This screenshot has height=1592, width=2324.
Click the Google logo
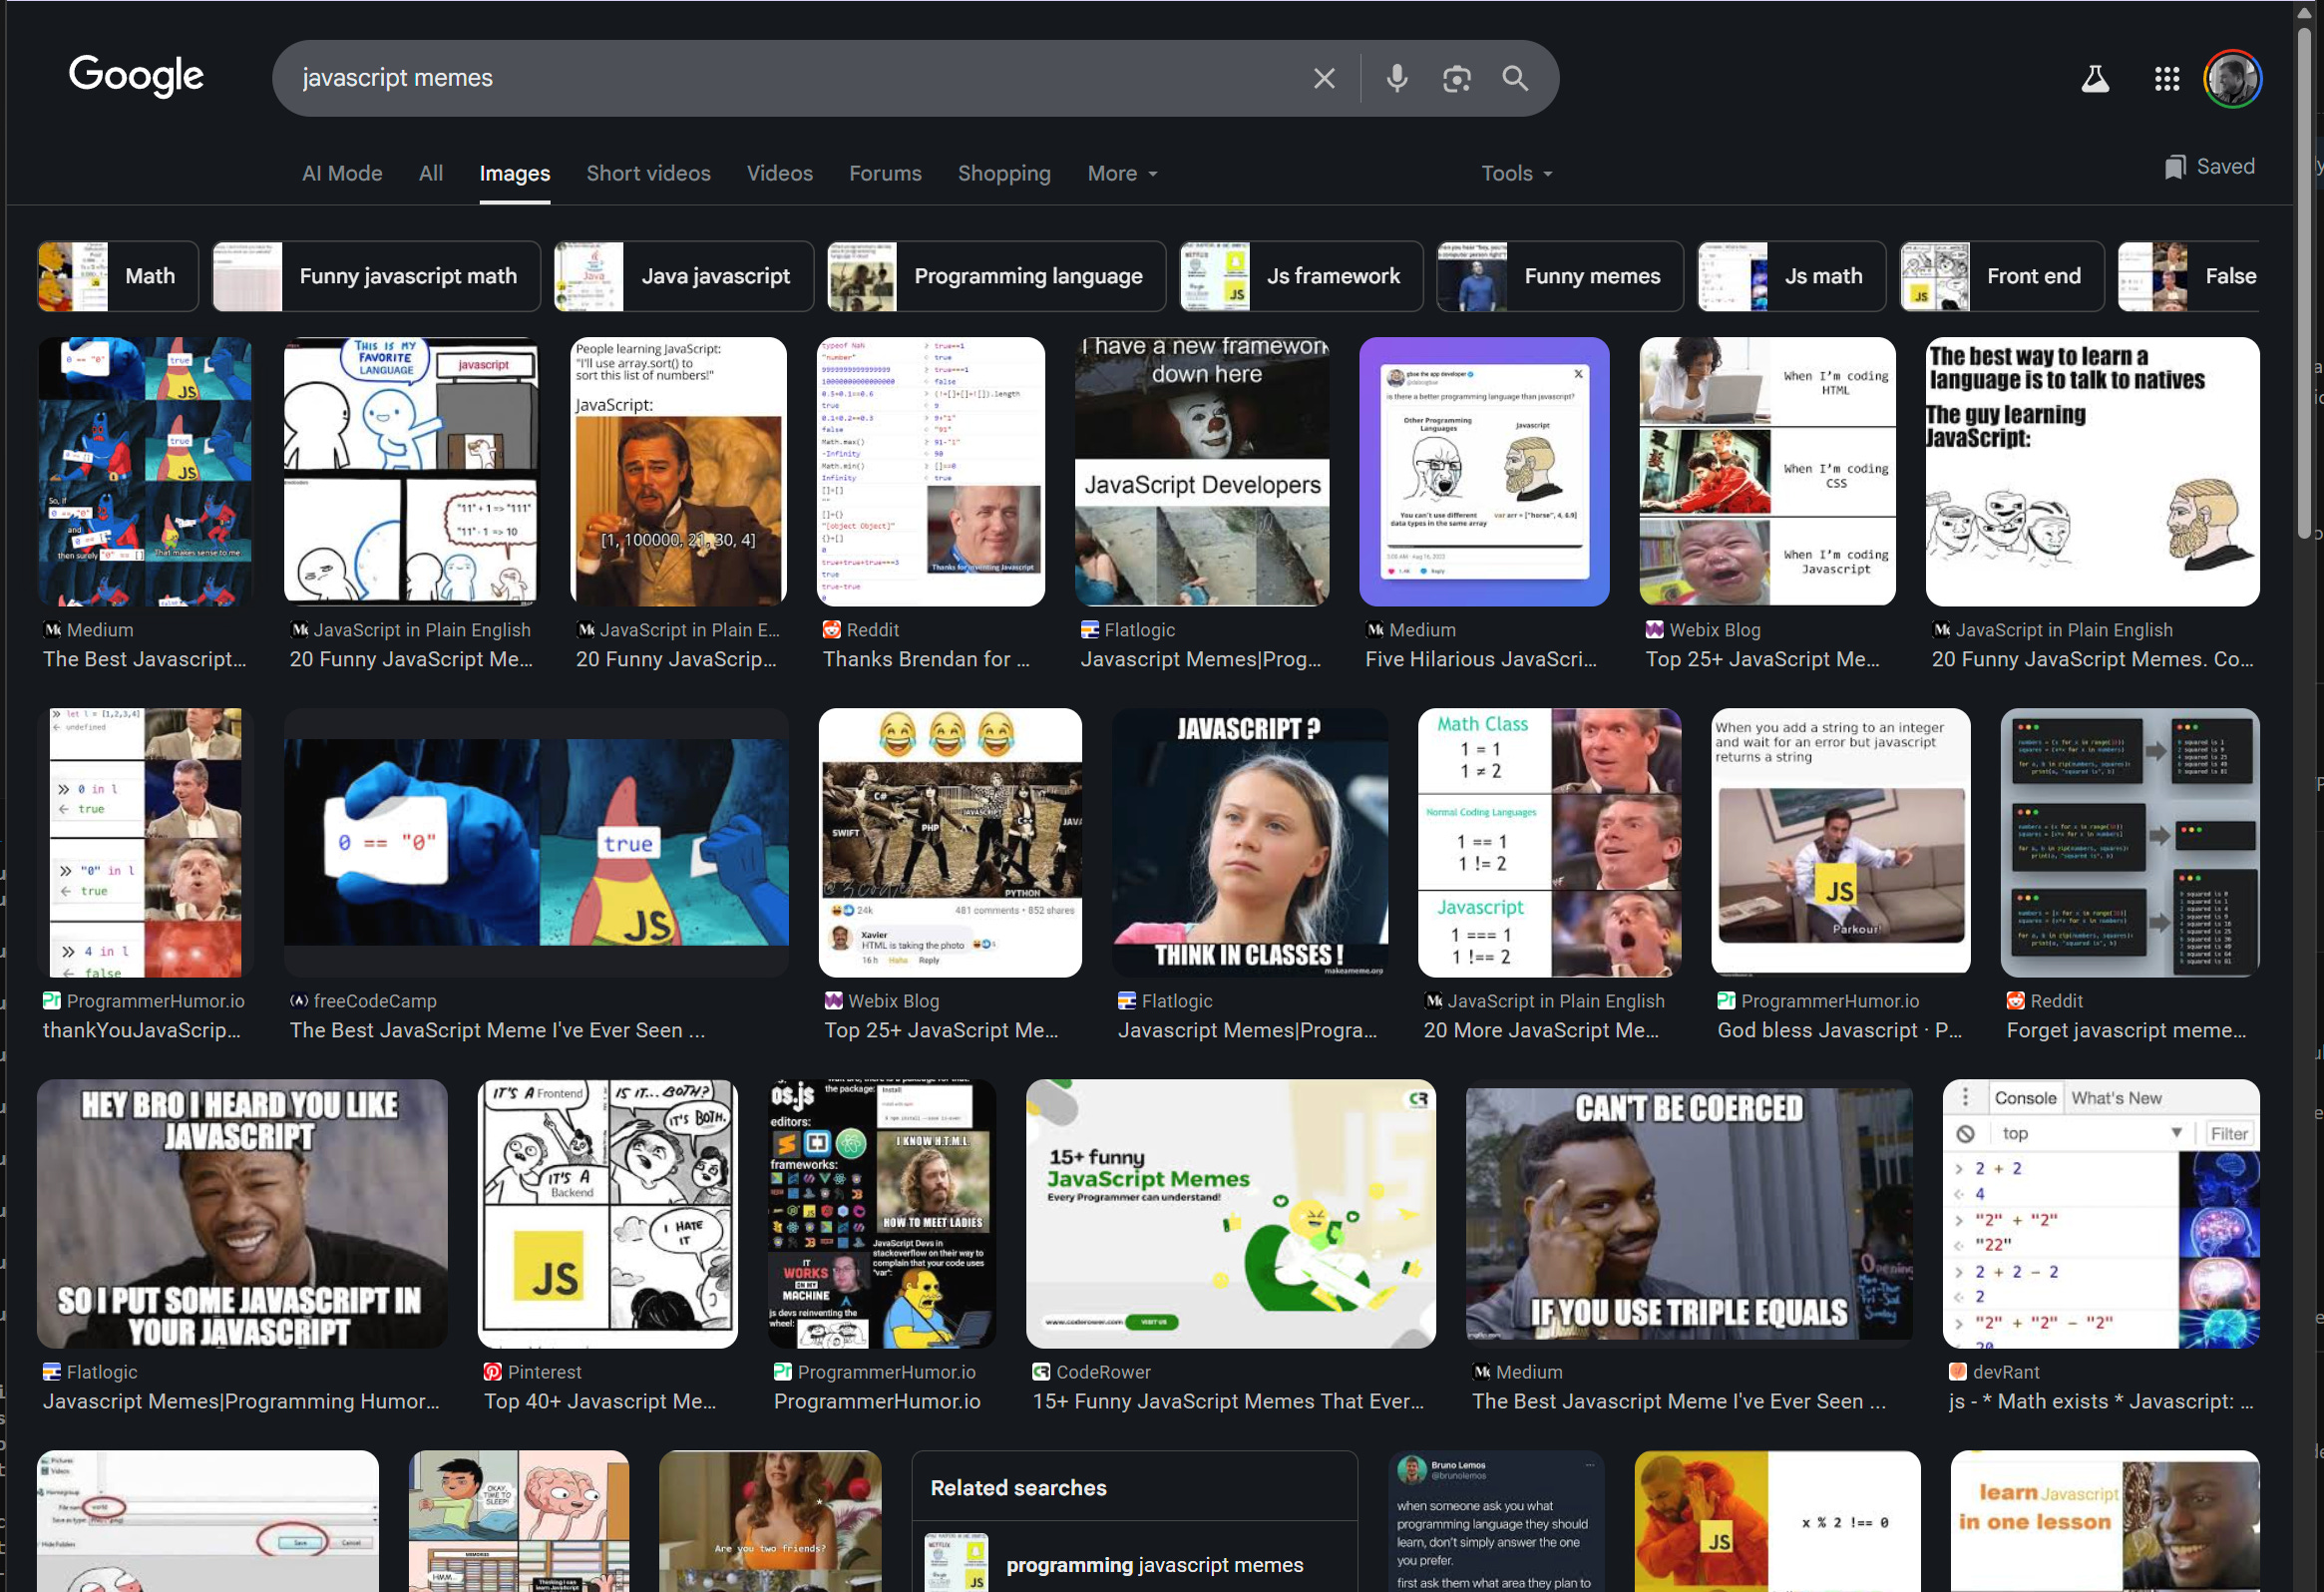pyautogui.click(x=136, y=76)
